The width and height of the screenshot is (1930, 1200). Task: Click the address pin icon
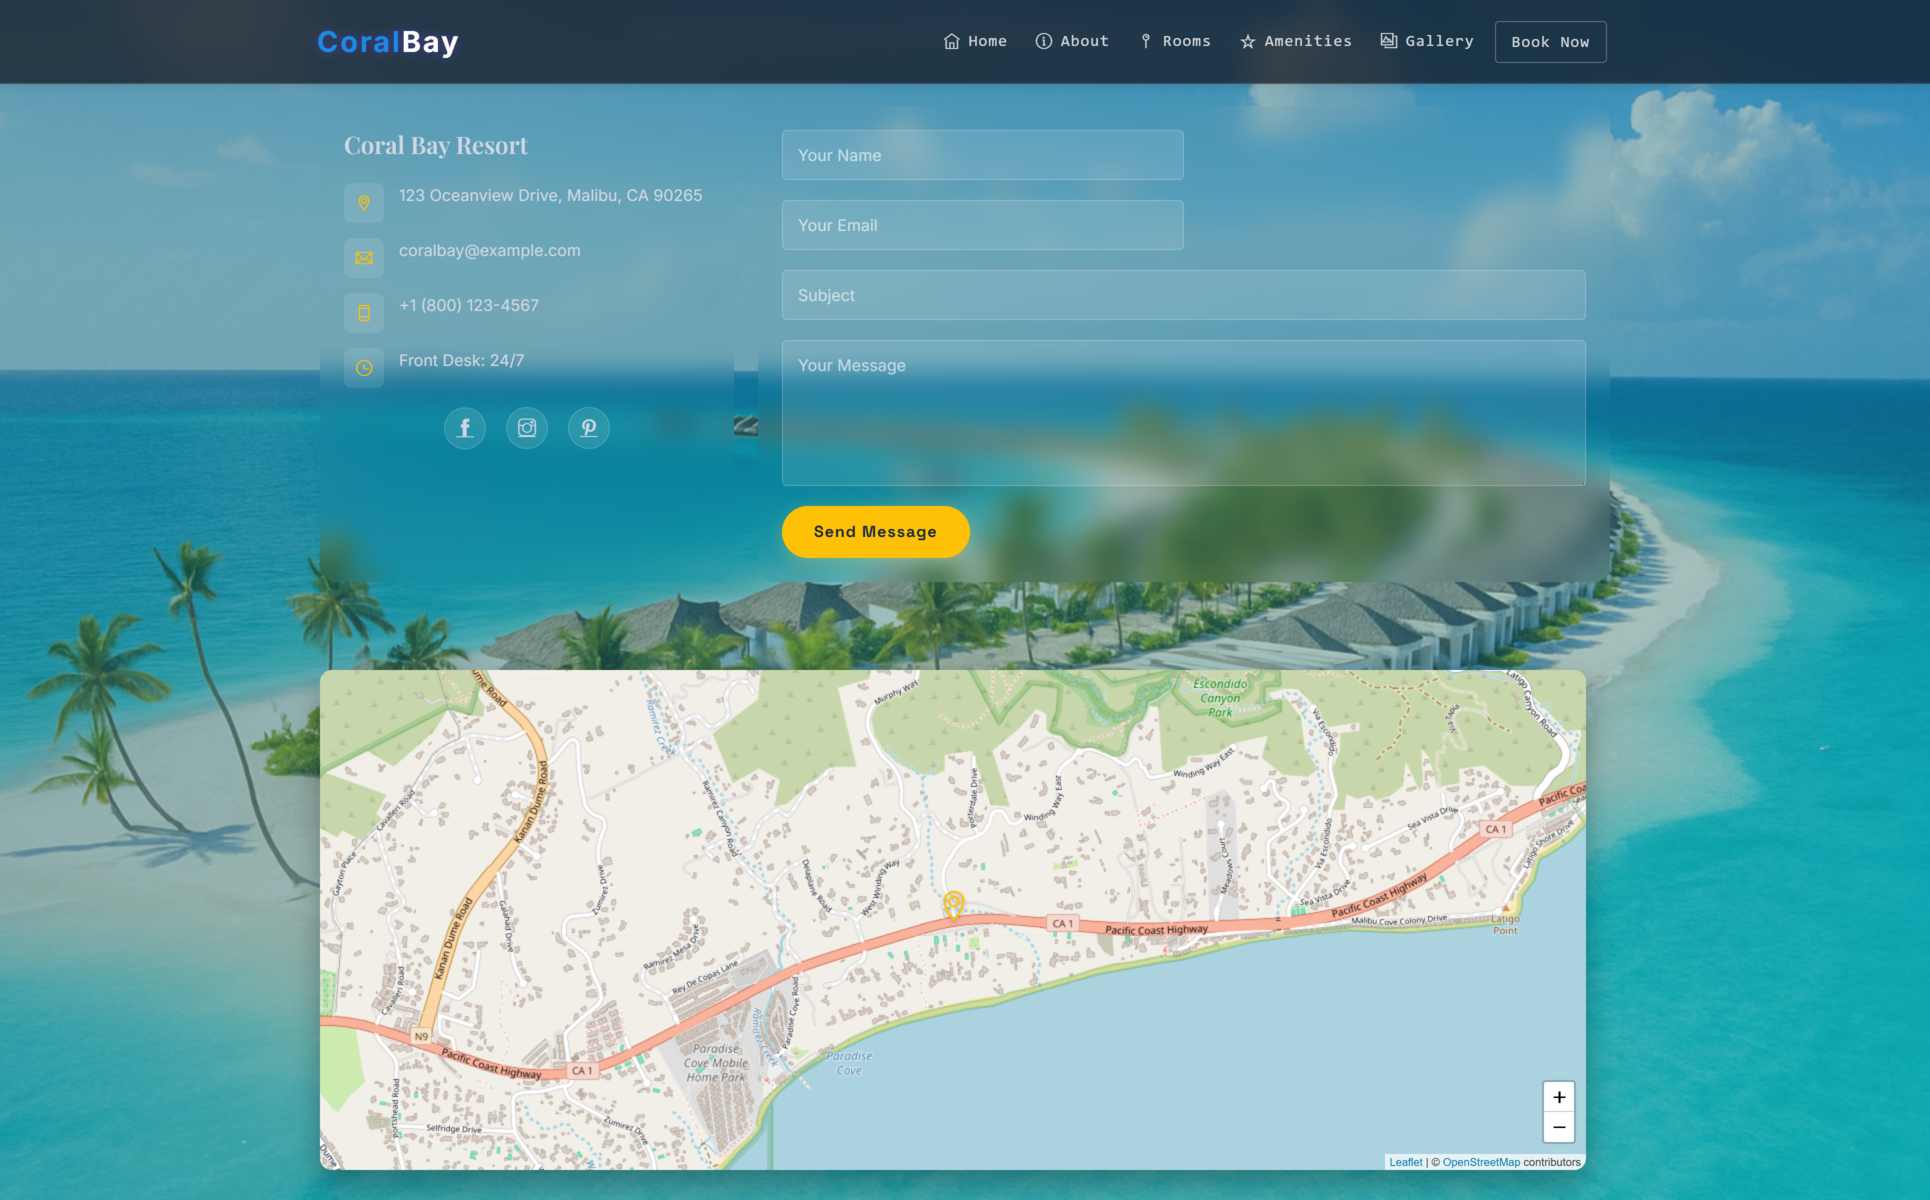pyautogui.click(x=364, y=203)
